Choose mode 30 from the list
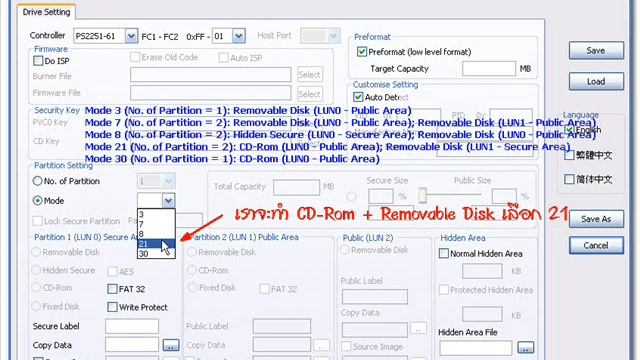Image resolution: width=640 pixels, height=360 pixels. [x=156, y=253]
